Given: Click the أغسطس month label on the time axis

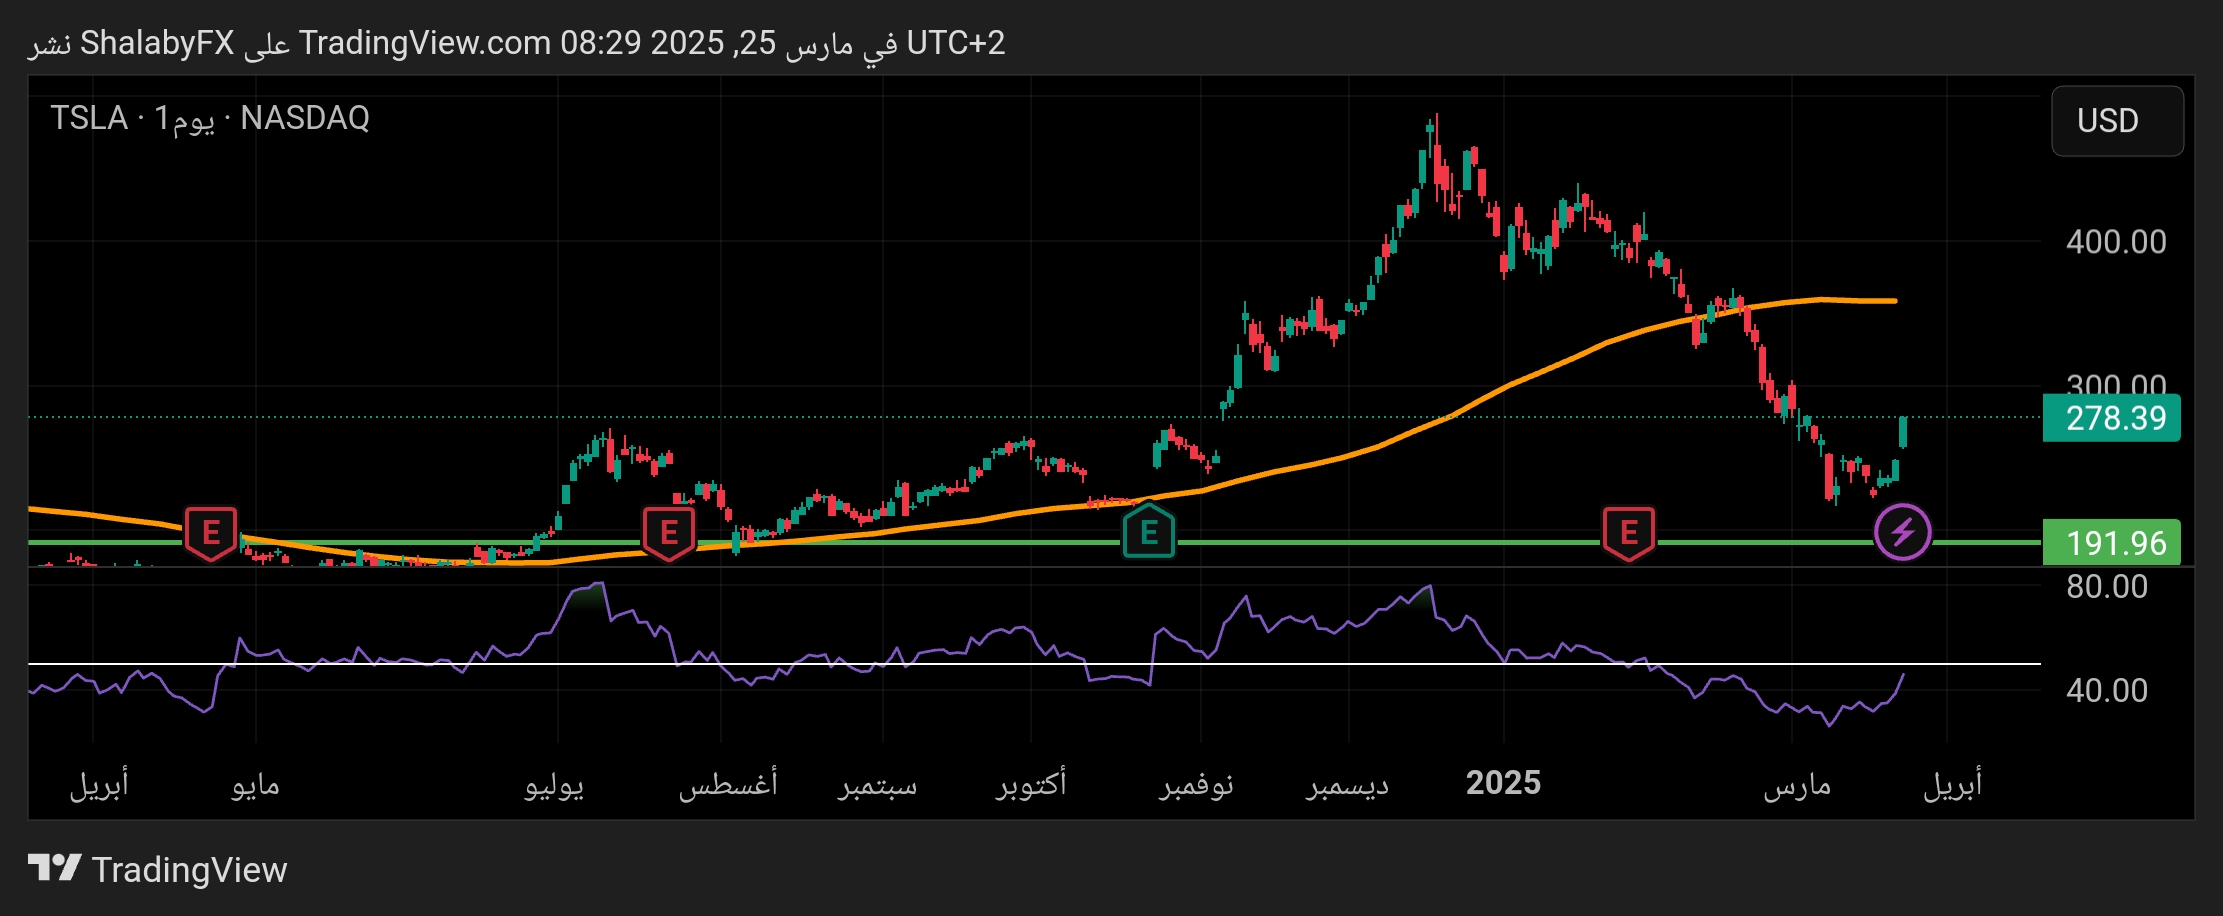Looking at the screenshot, I should coord(728,783).
